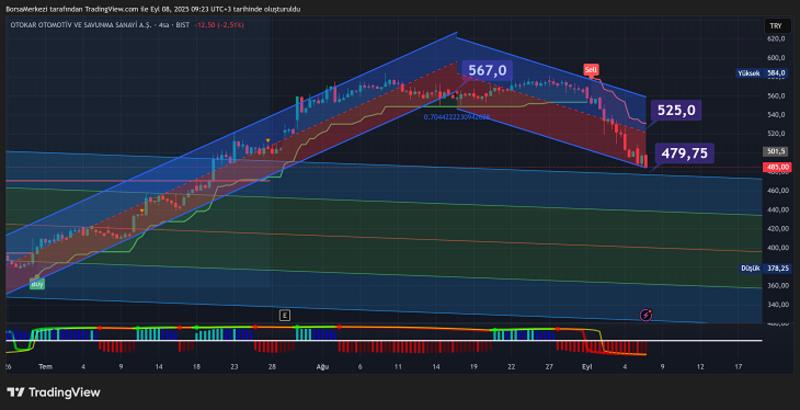Click date label 28 on time axis
Image resolution: width=800 pixels, height=410 pixels.
point(272,367)
